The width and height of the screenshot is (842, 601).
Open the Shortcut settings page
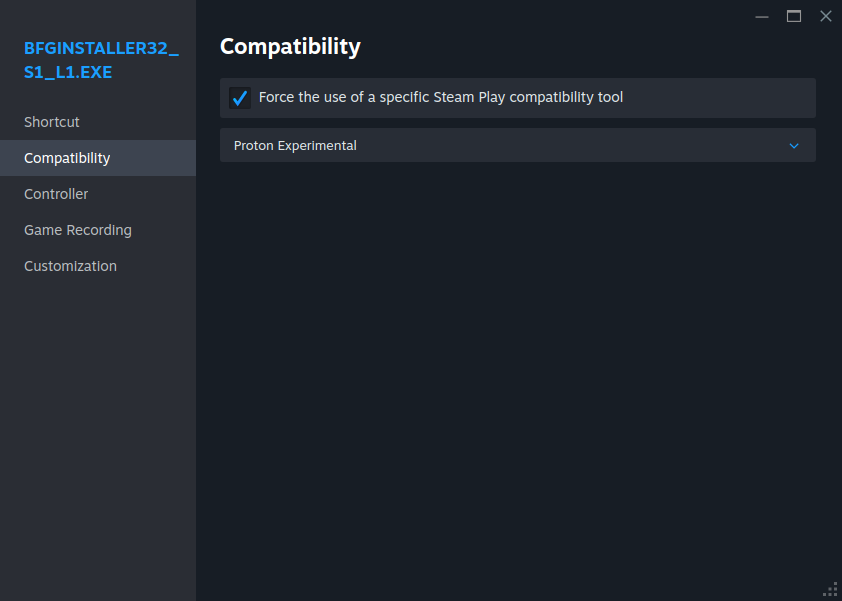52,122
